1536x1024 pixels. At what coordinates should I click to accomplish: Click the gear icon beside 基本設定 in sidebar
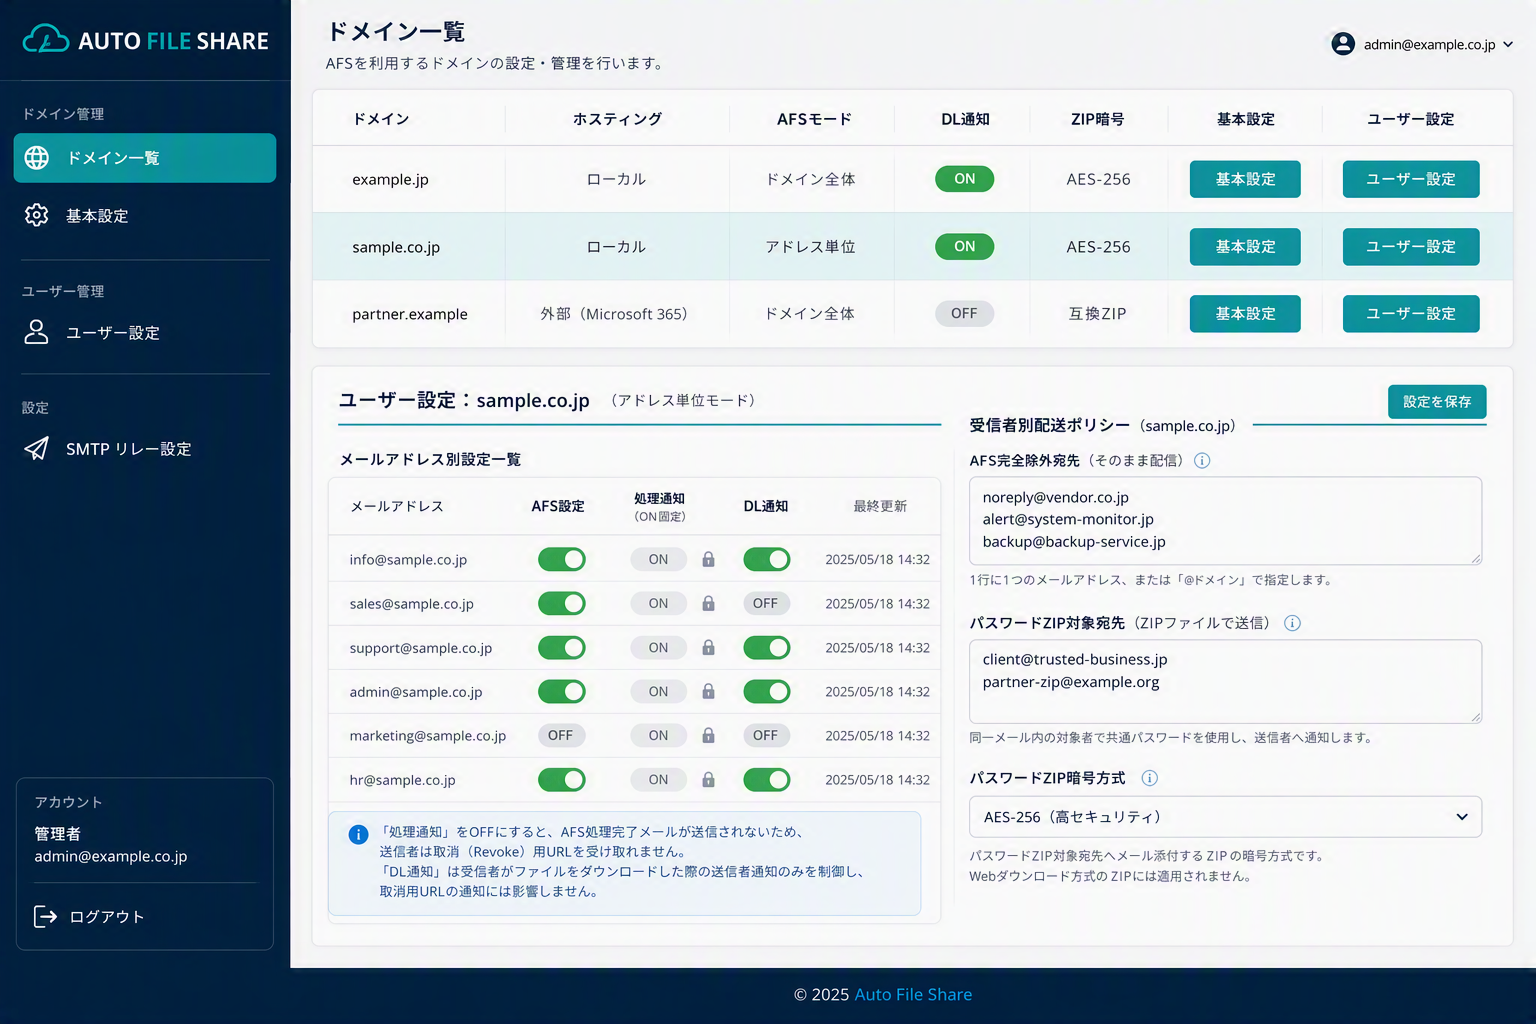[37, 215]
